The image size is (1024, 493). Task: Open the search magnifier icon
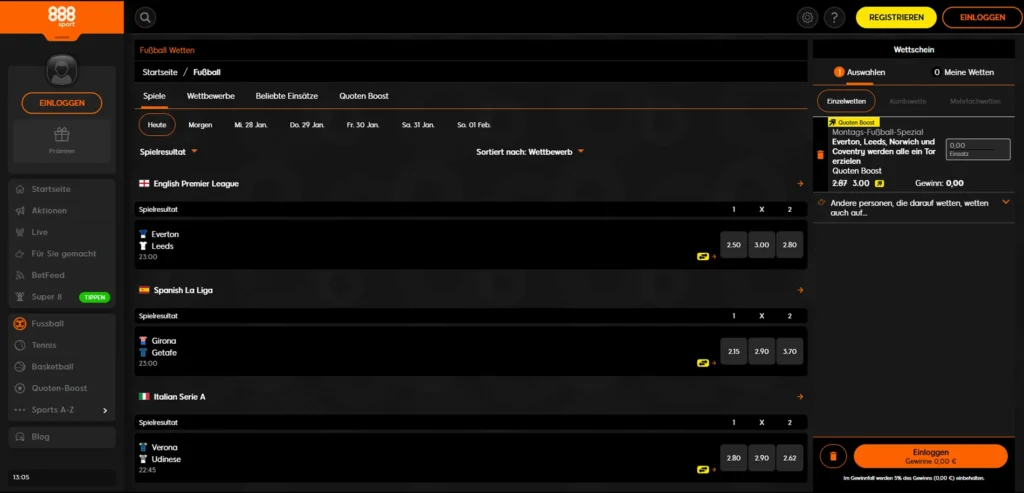point(145,18)
